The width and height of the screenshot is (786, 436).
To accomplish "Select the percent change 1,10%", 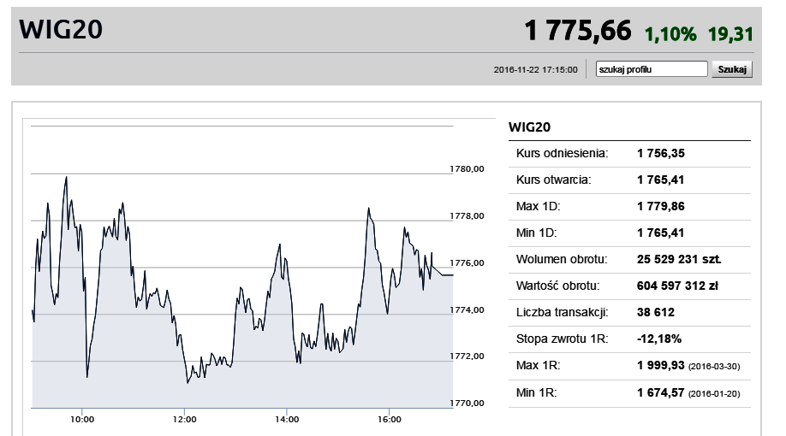I will tap(670, 35).
